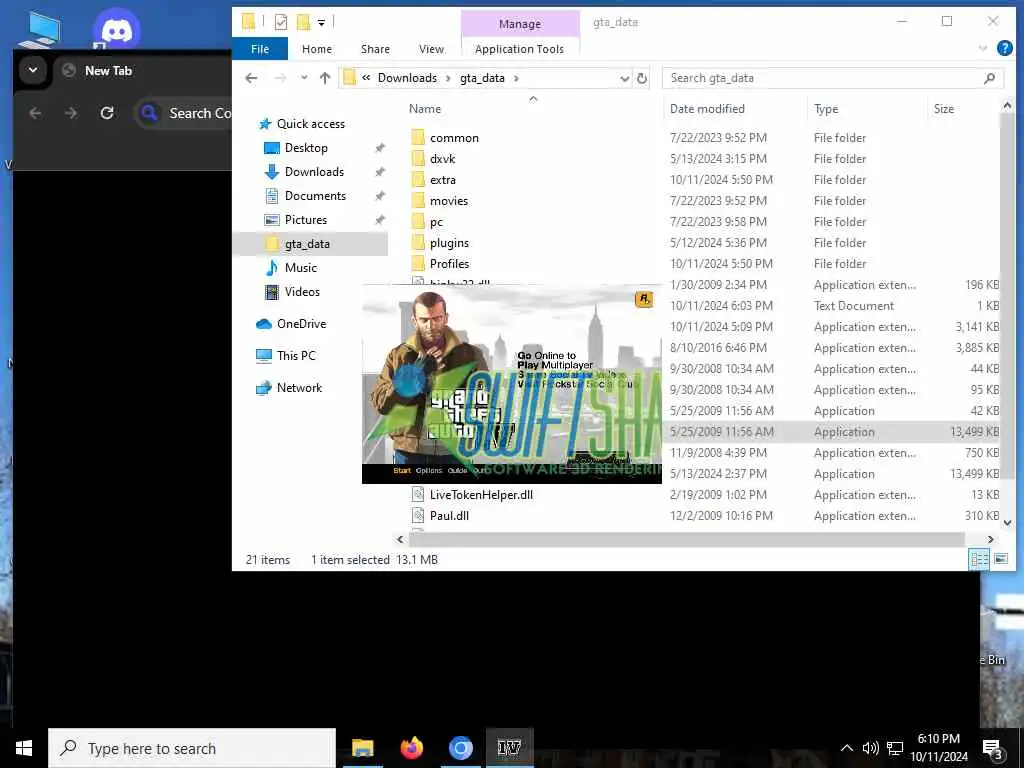
Task: Launch Firefox from the taskbar
Action: (411, 748)
